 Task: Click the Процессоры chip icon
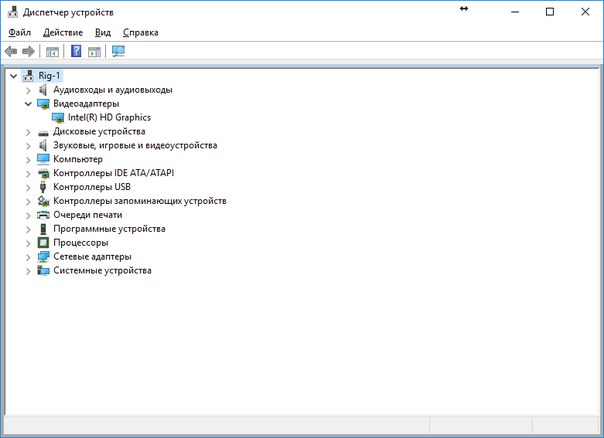43,243
